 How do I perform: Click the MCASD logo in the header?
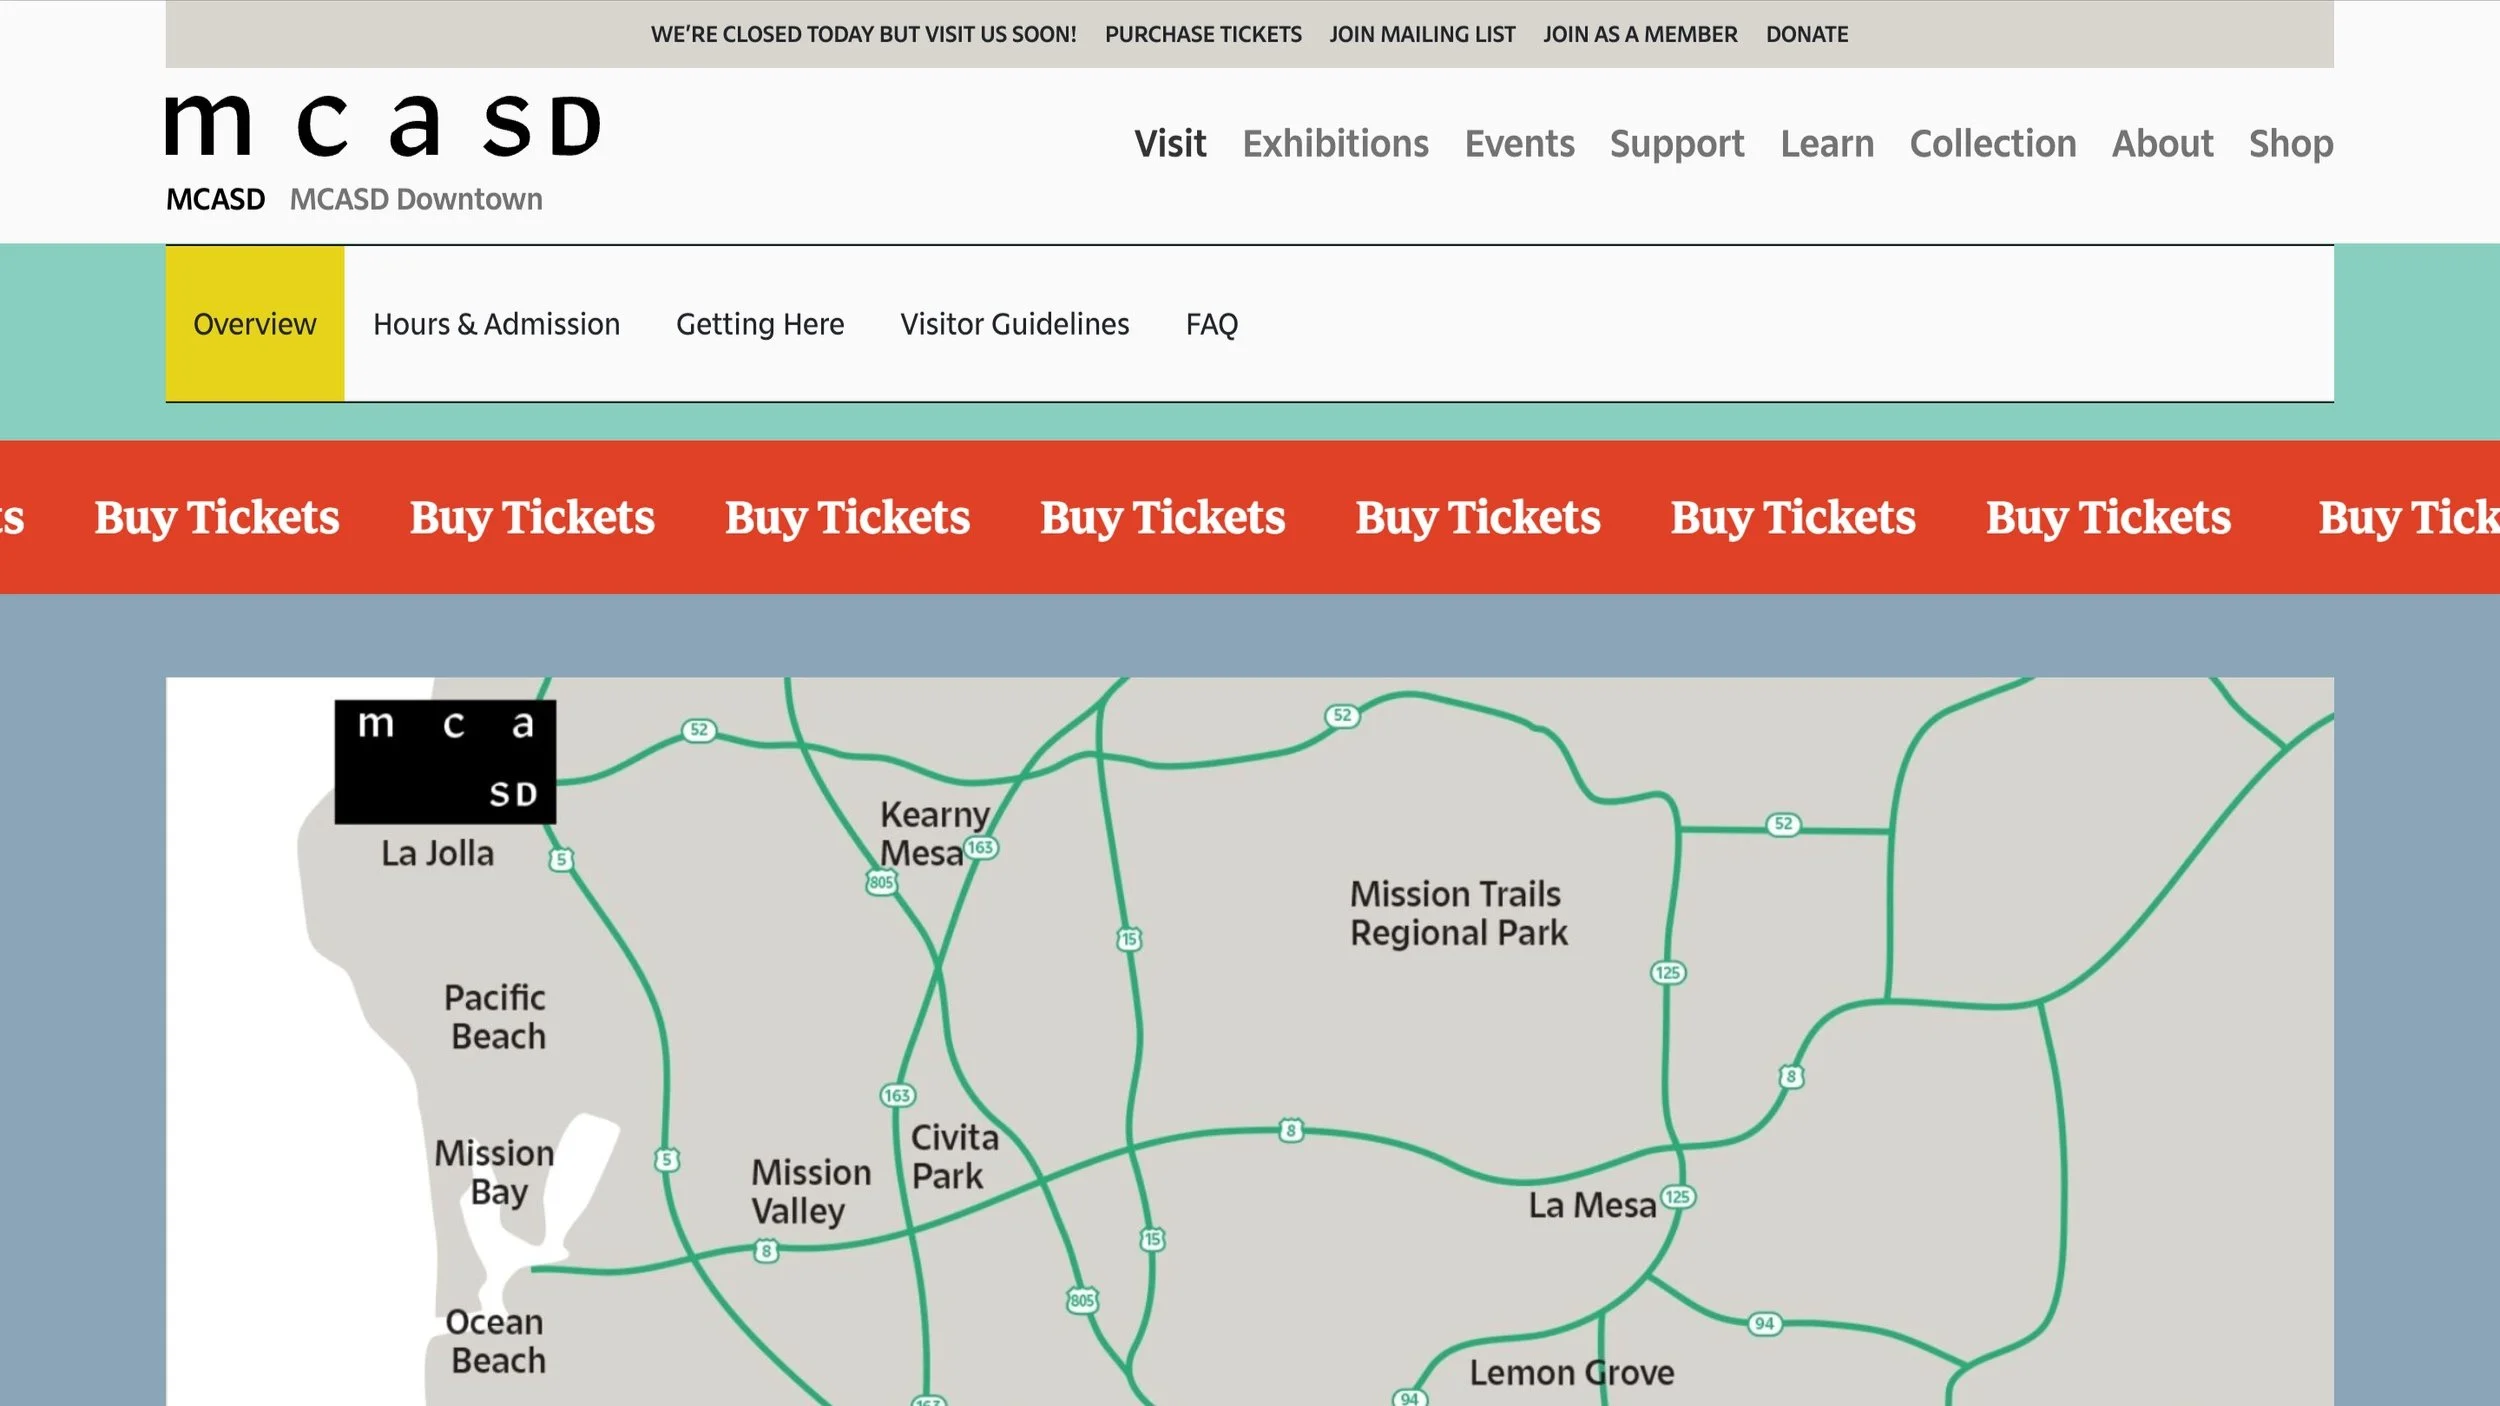pyautogui.click(x=383, y=126)
